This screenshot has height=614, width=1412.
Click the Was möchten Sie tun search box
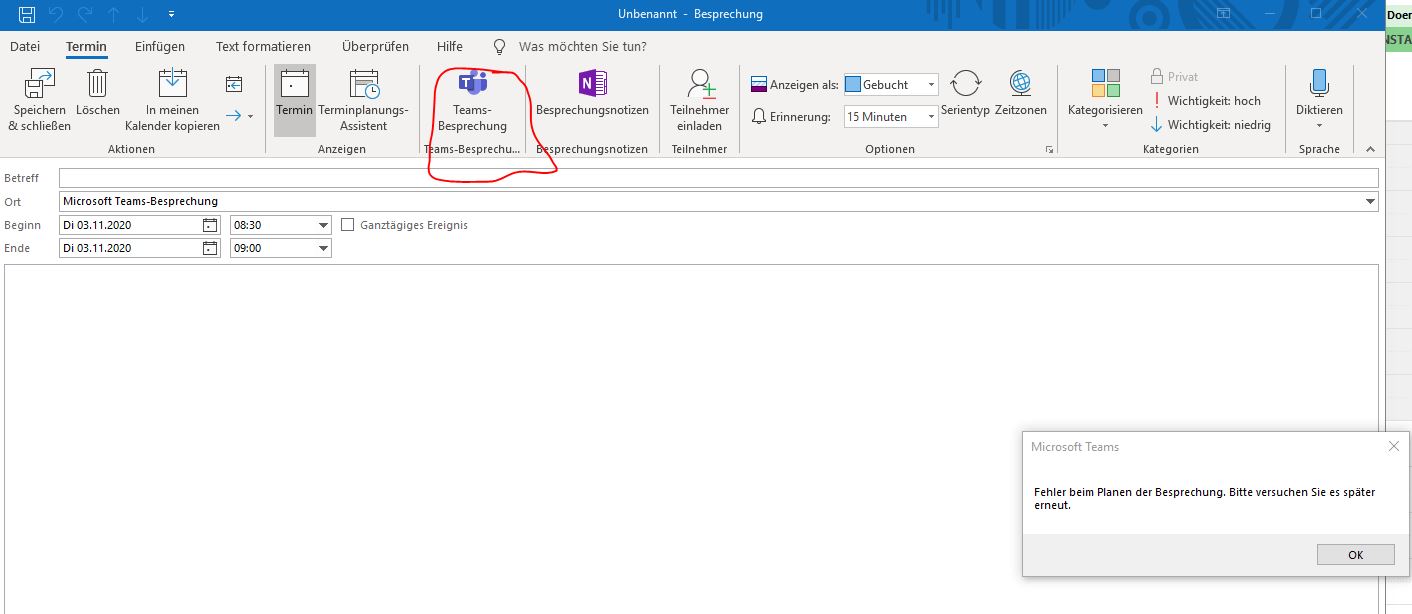[582, 47]
